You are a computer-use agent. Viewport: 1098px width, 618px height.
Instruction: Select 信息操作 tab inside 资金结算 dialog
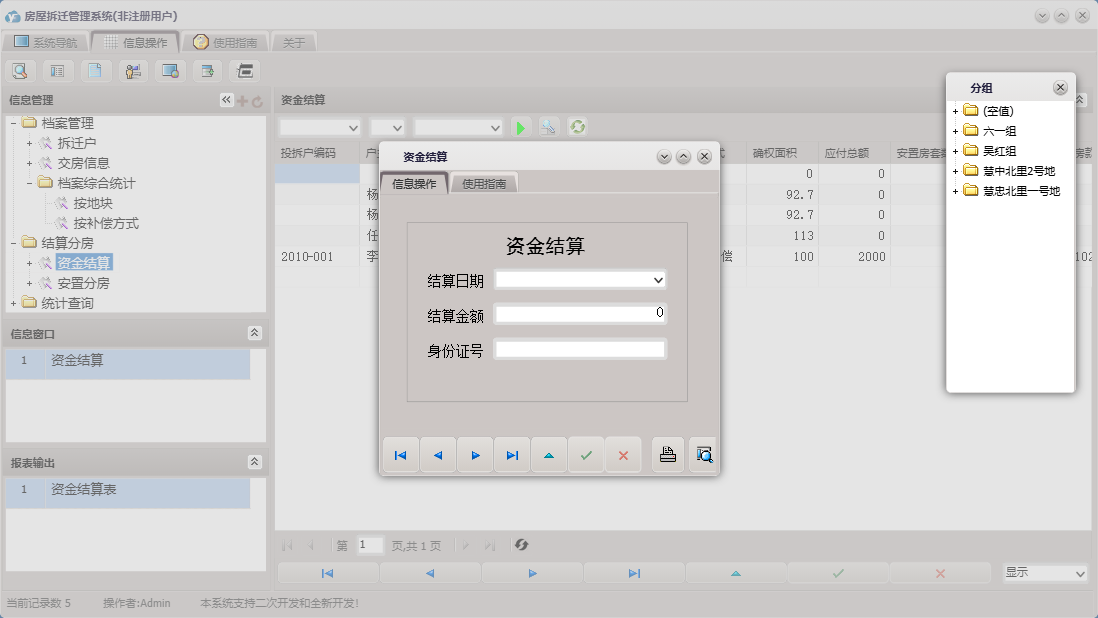click(x=414, y=183)
